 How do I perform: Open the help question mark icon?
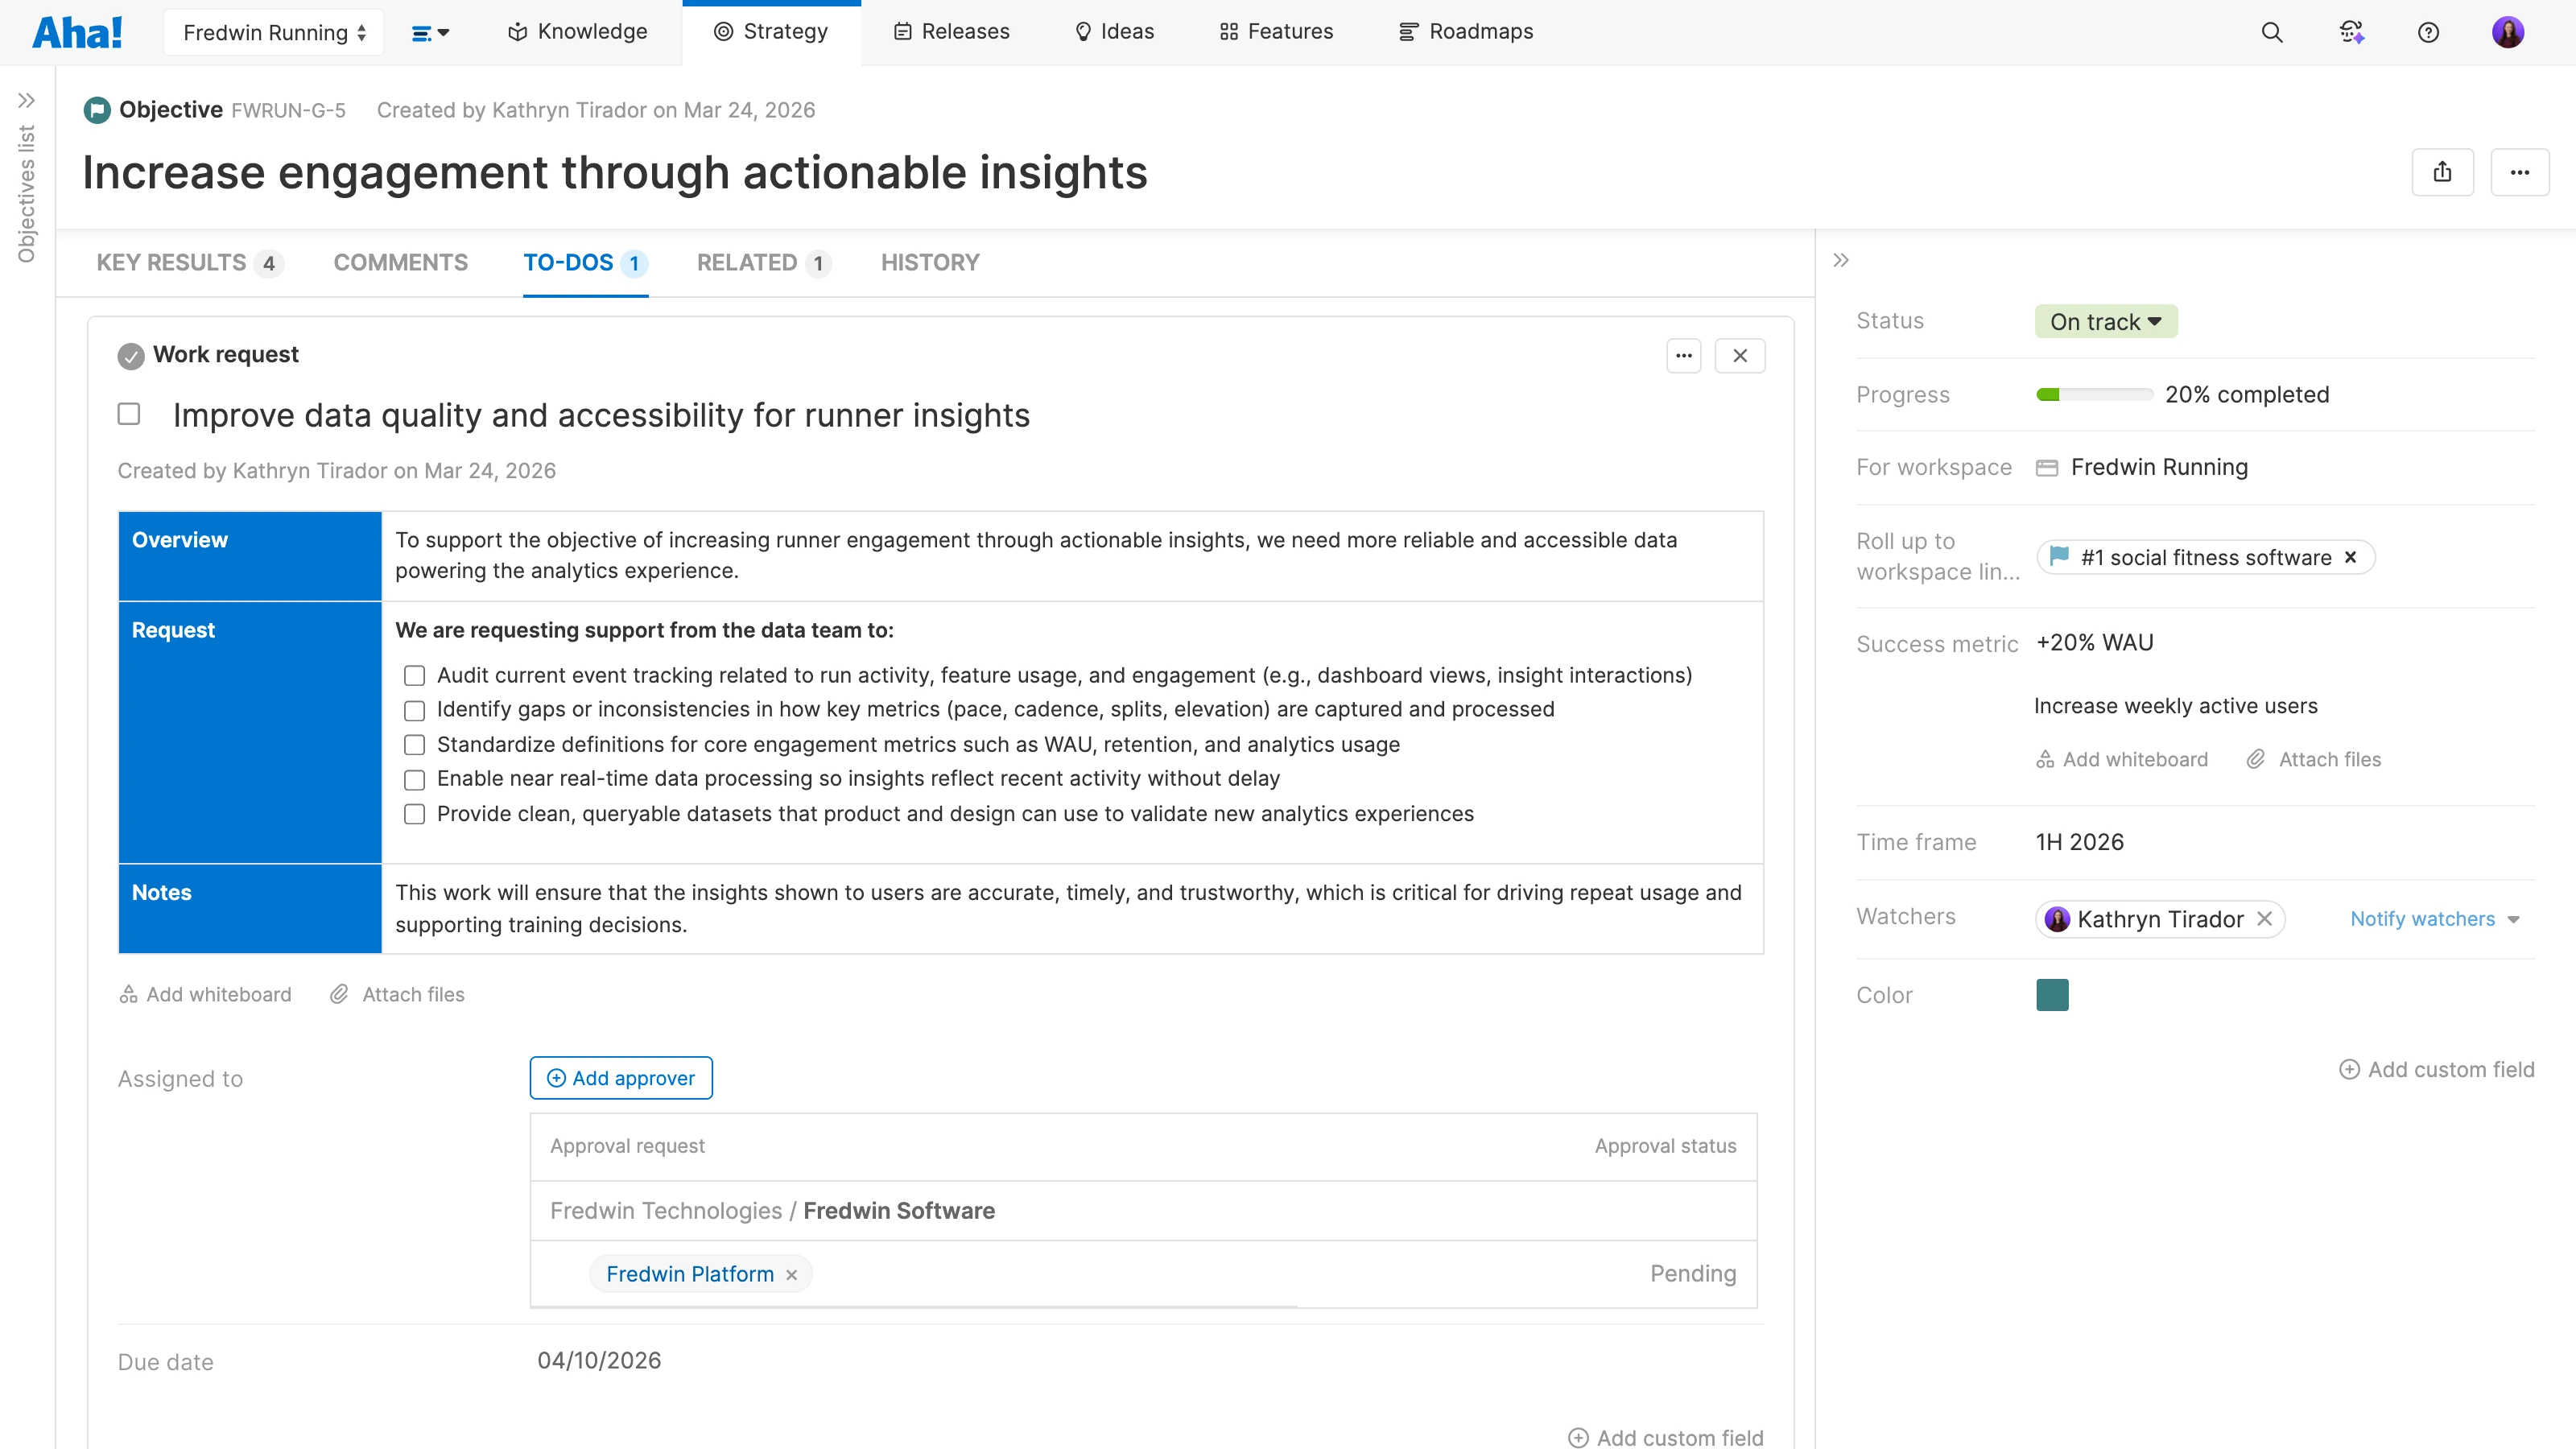click(x=2428, y=32)
